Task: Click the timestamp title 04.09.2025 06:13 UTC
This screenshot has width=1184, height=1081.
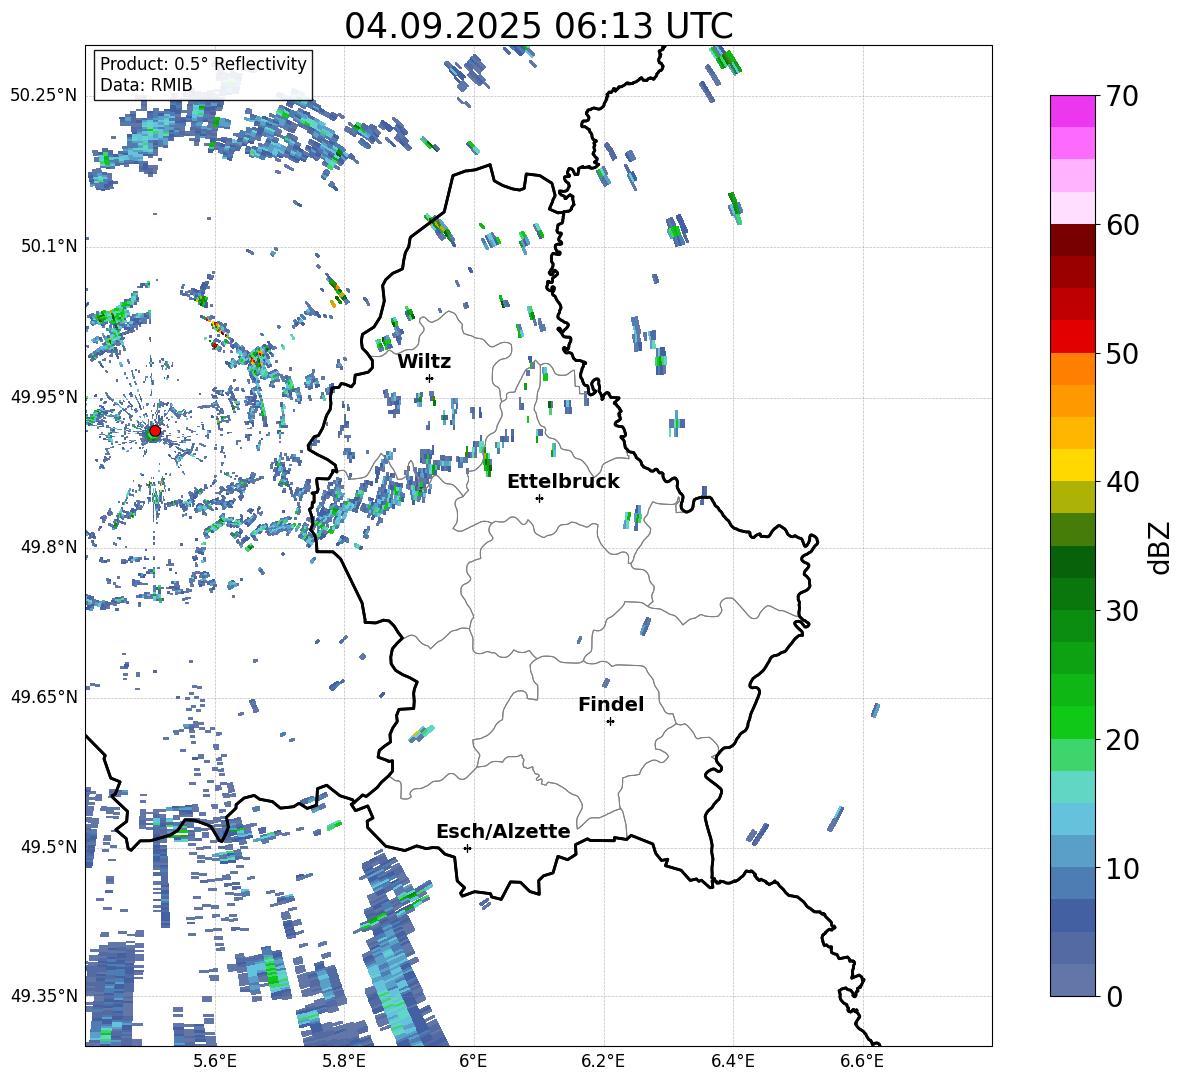Action: (538, 26)
